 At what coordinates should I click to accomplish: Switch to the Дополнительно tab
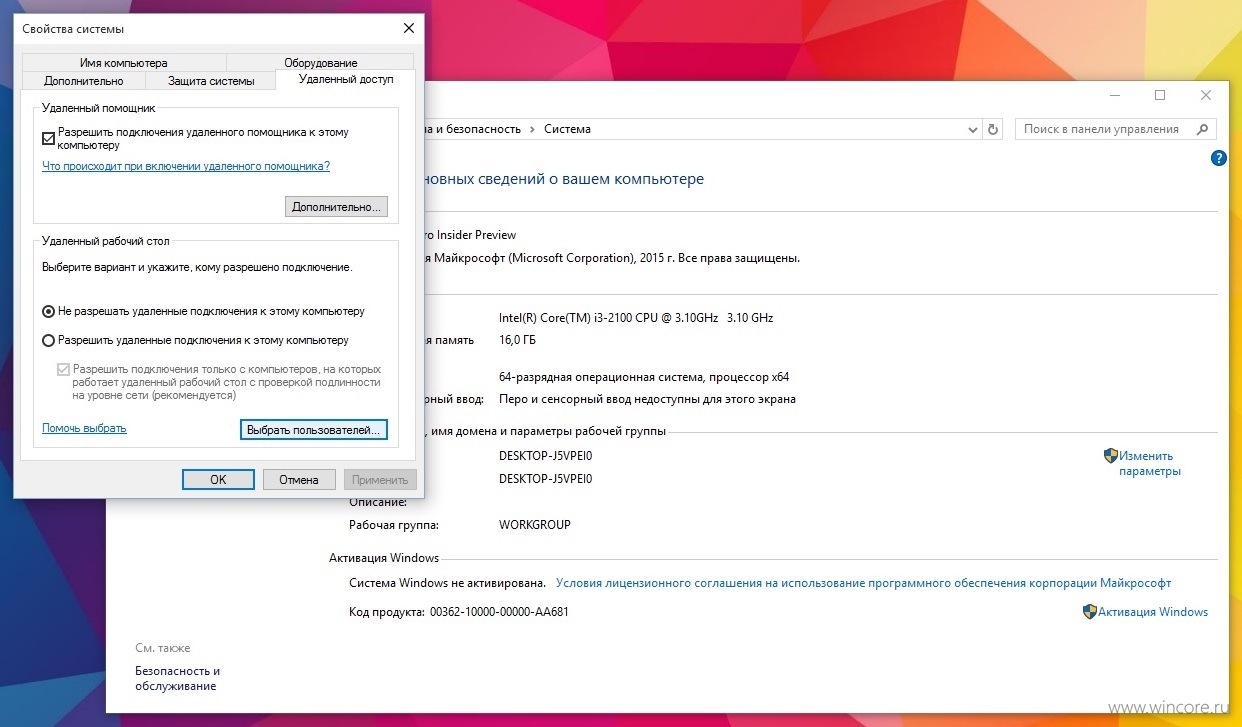(x=84, y=81)
